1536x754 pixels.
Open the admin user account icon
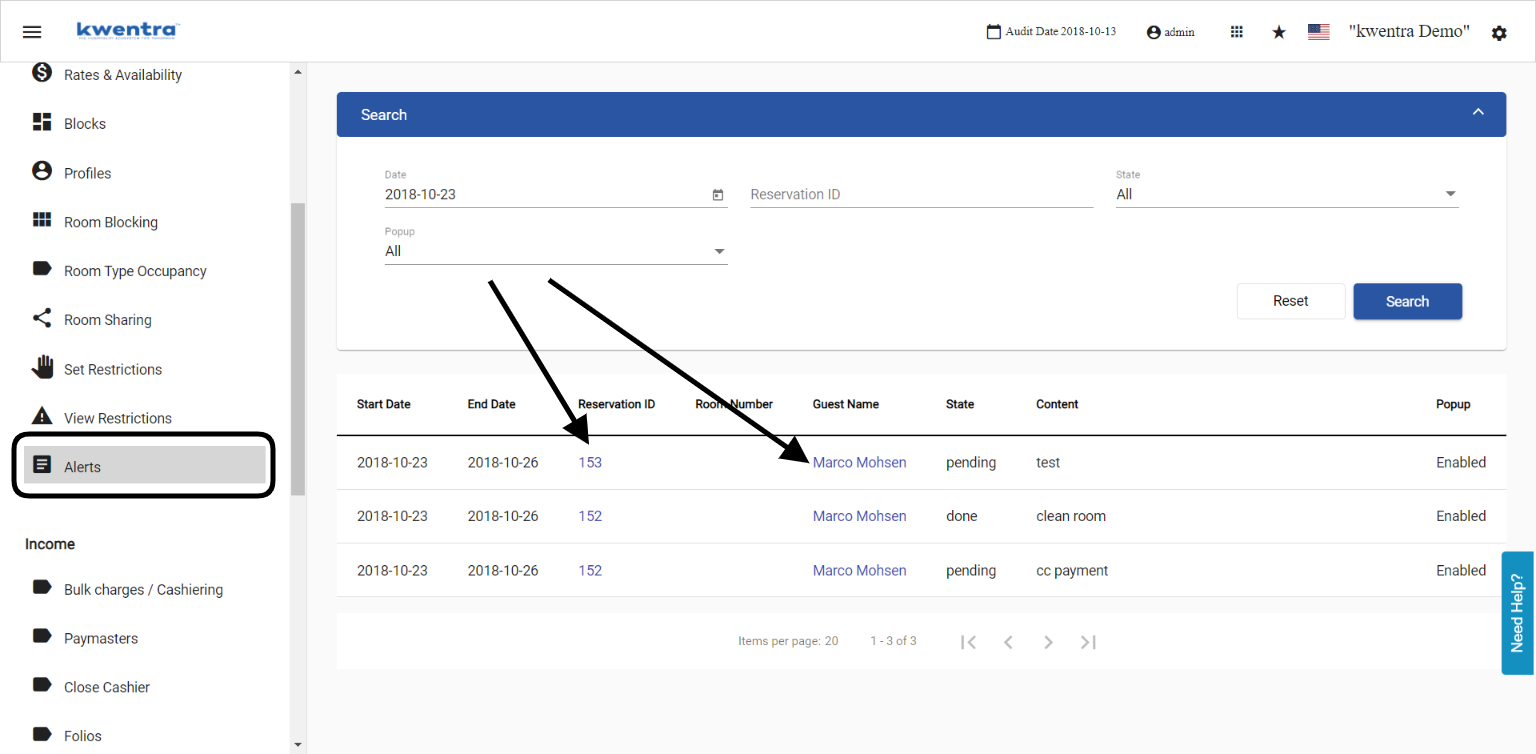point(1153,32)
